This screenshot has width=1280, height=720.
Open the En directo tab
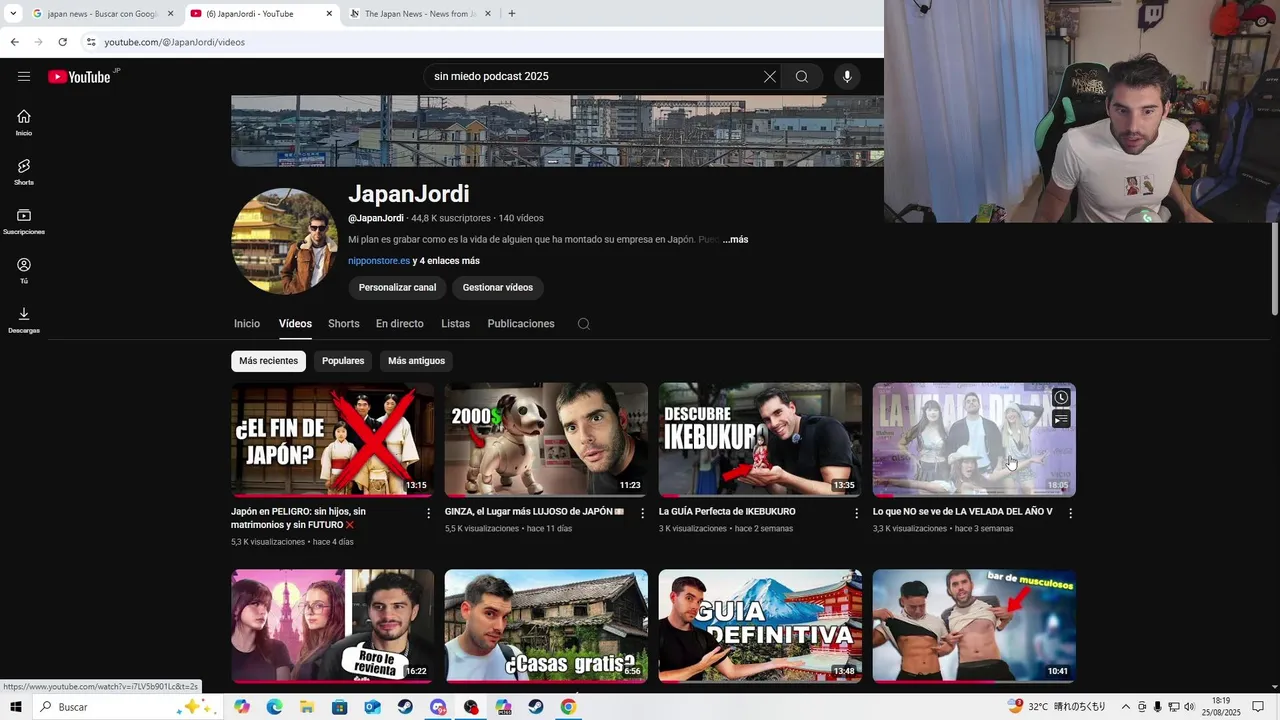pyautogui.click(x=400, y=324)
